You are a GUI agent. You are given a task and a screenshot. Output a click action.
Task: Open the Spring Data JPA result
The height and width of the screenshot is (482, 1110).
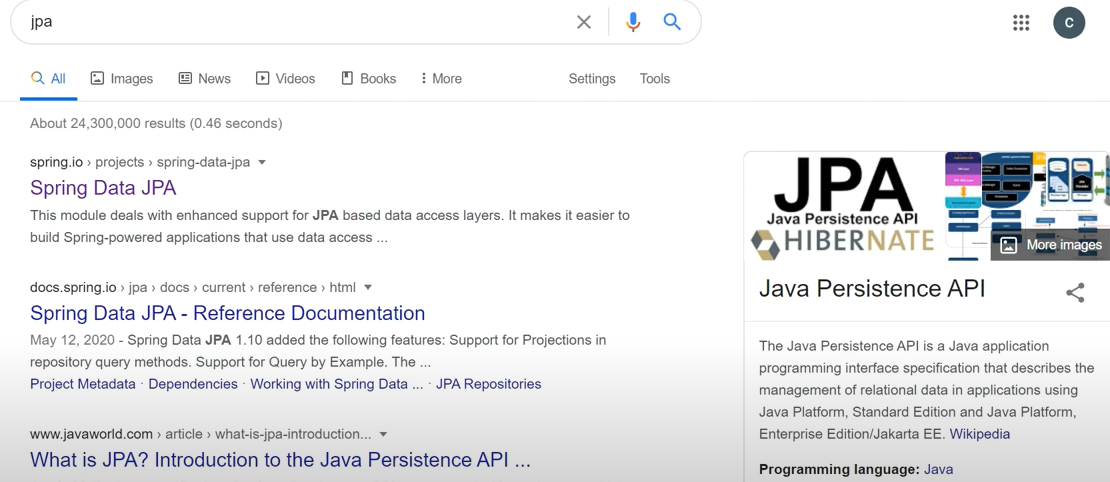(x=103, y=188)
